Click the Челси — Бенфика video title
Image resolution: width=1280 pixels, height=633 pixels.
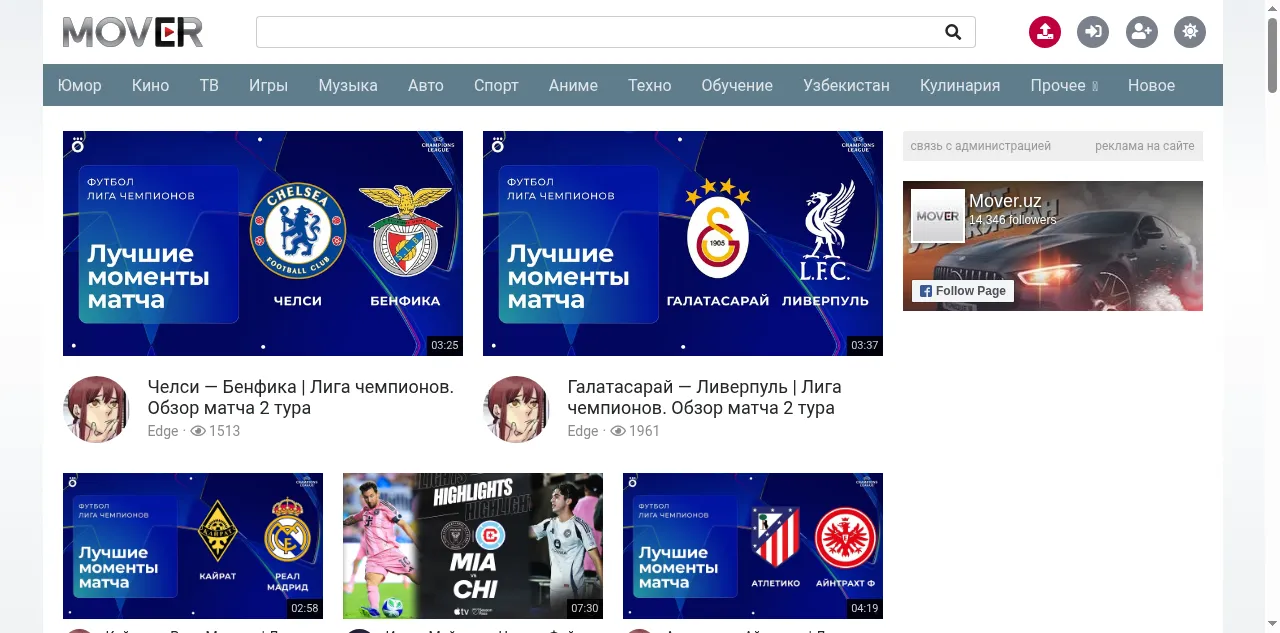(x=301, y=397)
